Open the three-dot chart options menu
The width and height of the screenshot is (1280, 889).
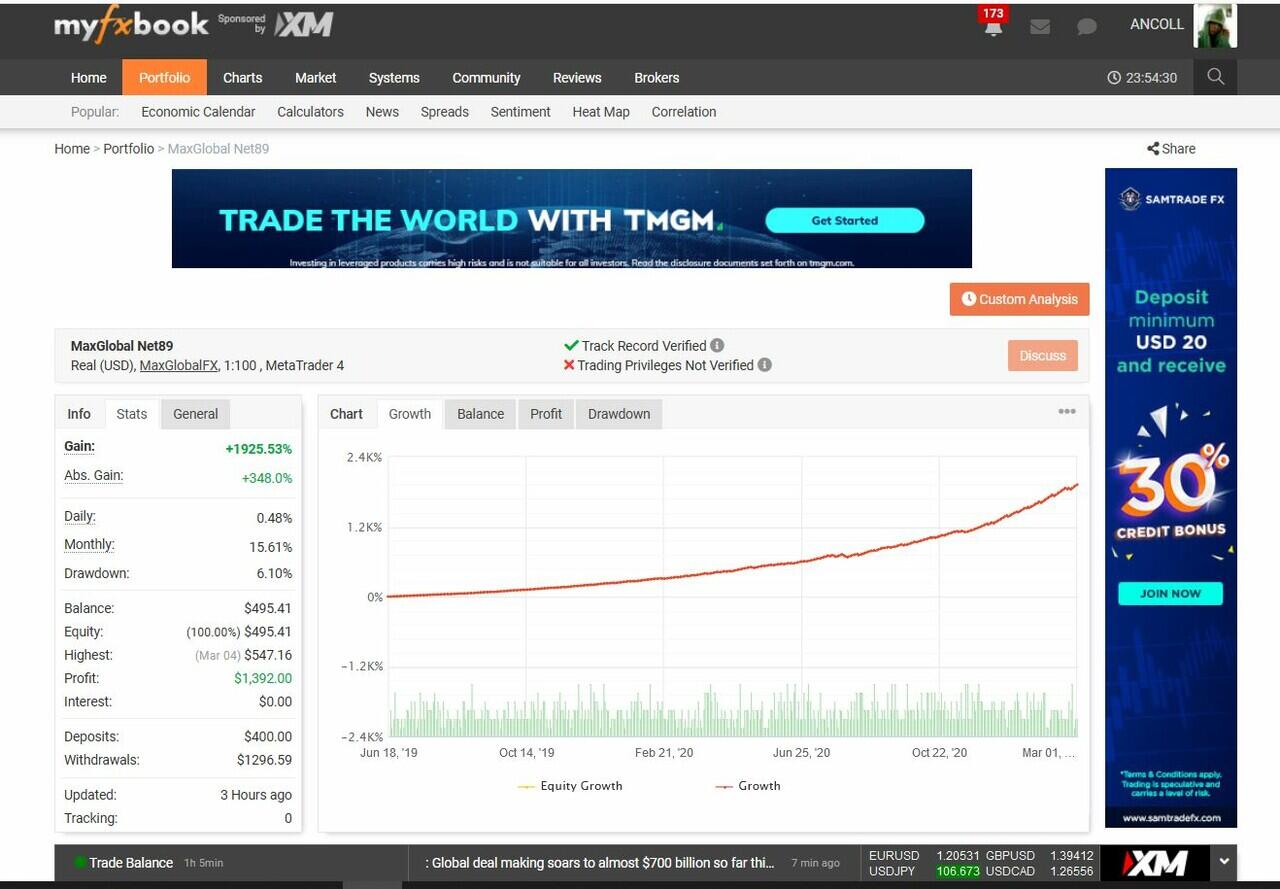coord(1067,412)
